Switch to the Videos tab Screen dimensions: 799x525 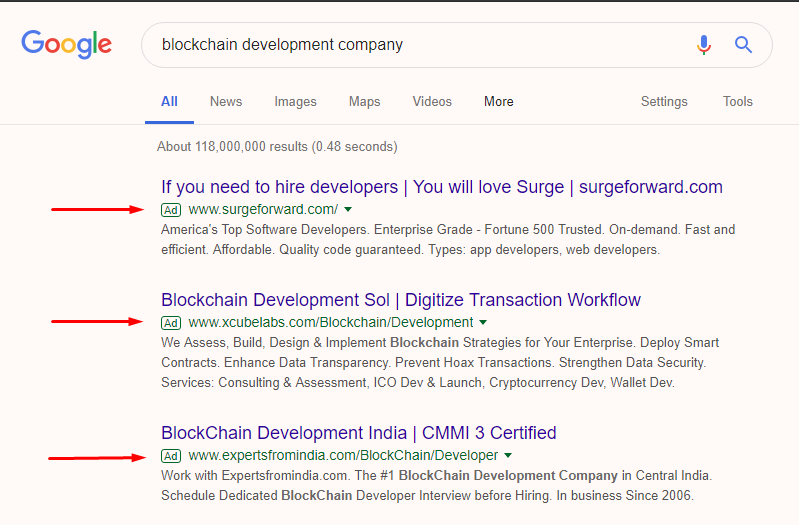(x=432, y=101)
